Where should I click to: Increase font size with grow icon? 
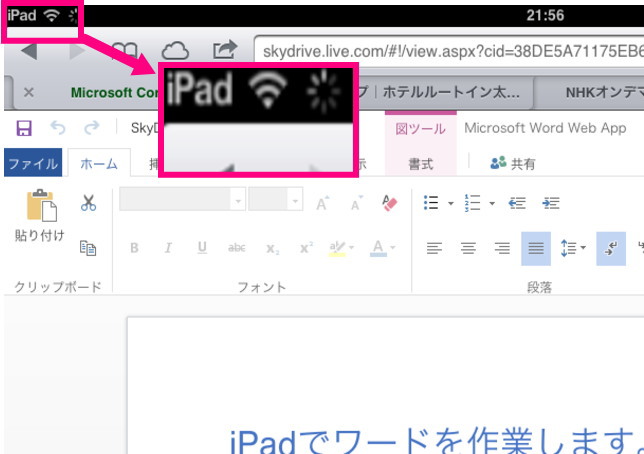(322, 203)
